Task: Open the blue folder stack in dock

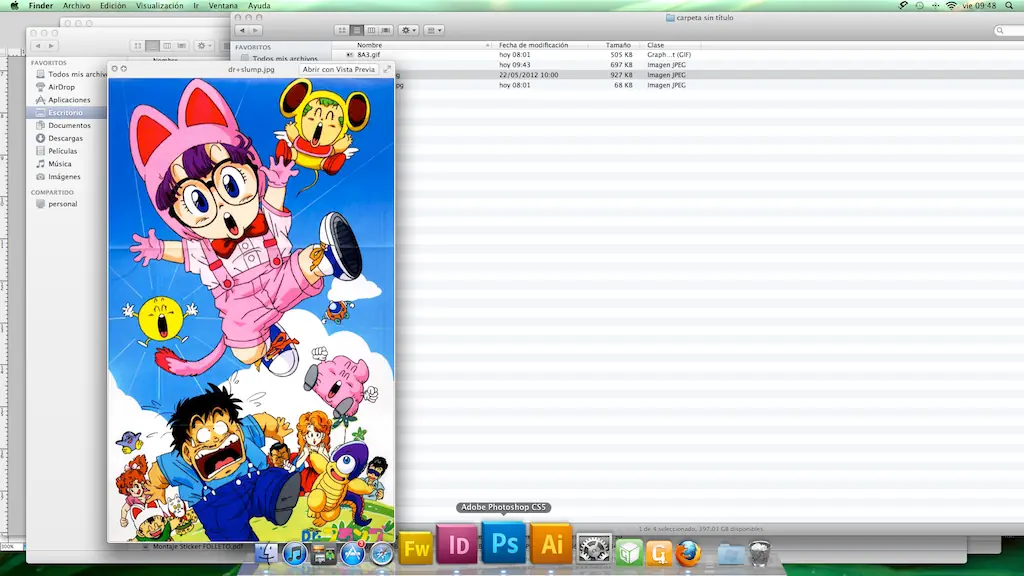Action: tap(730, 554)
